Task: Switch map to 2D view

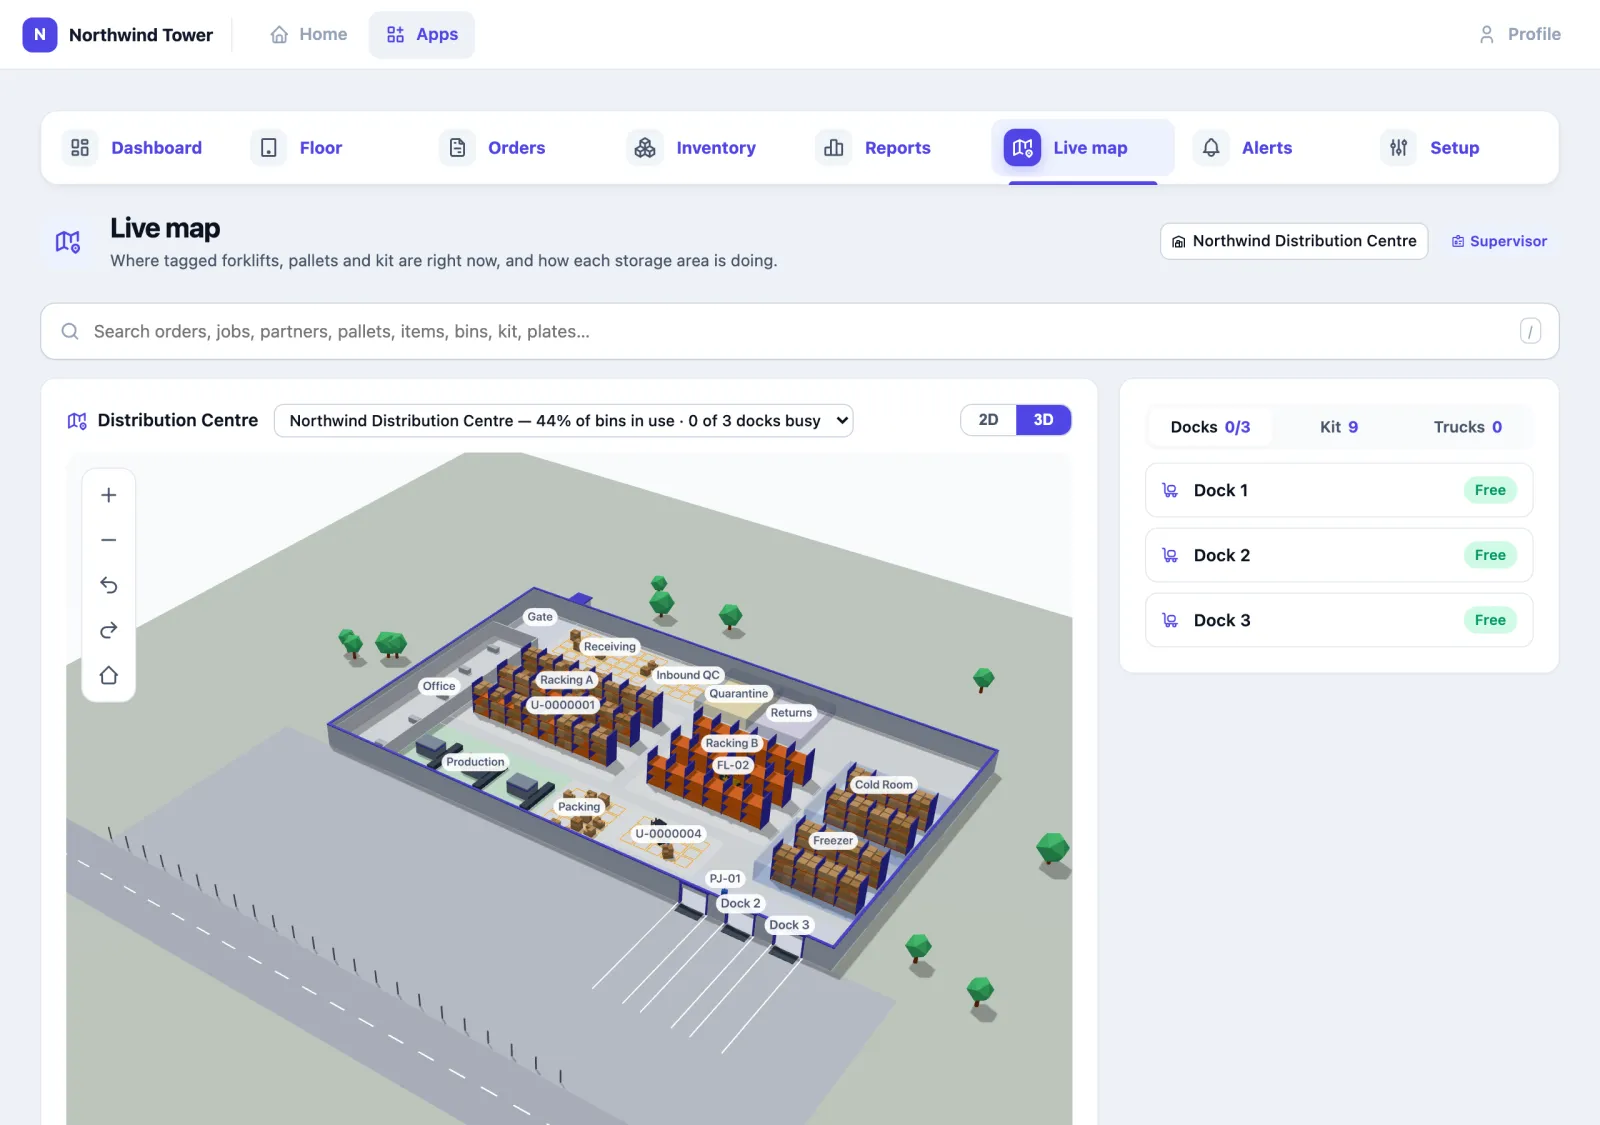Action: coord(988,420)
